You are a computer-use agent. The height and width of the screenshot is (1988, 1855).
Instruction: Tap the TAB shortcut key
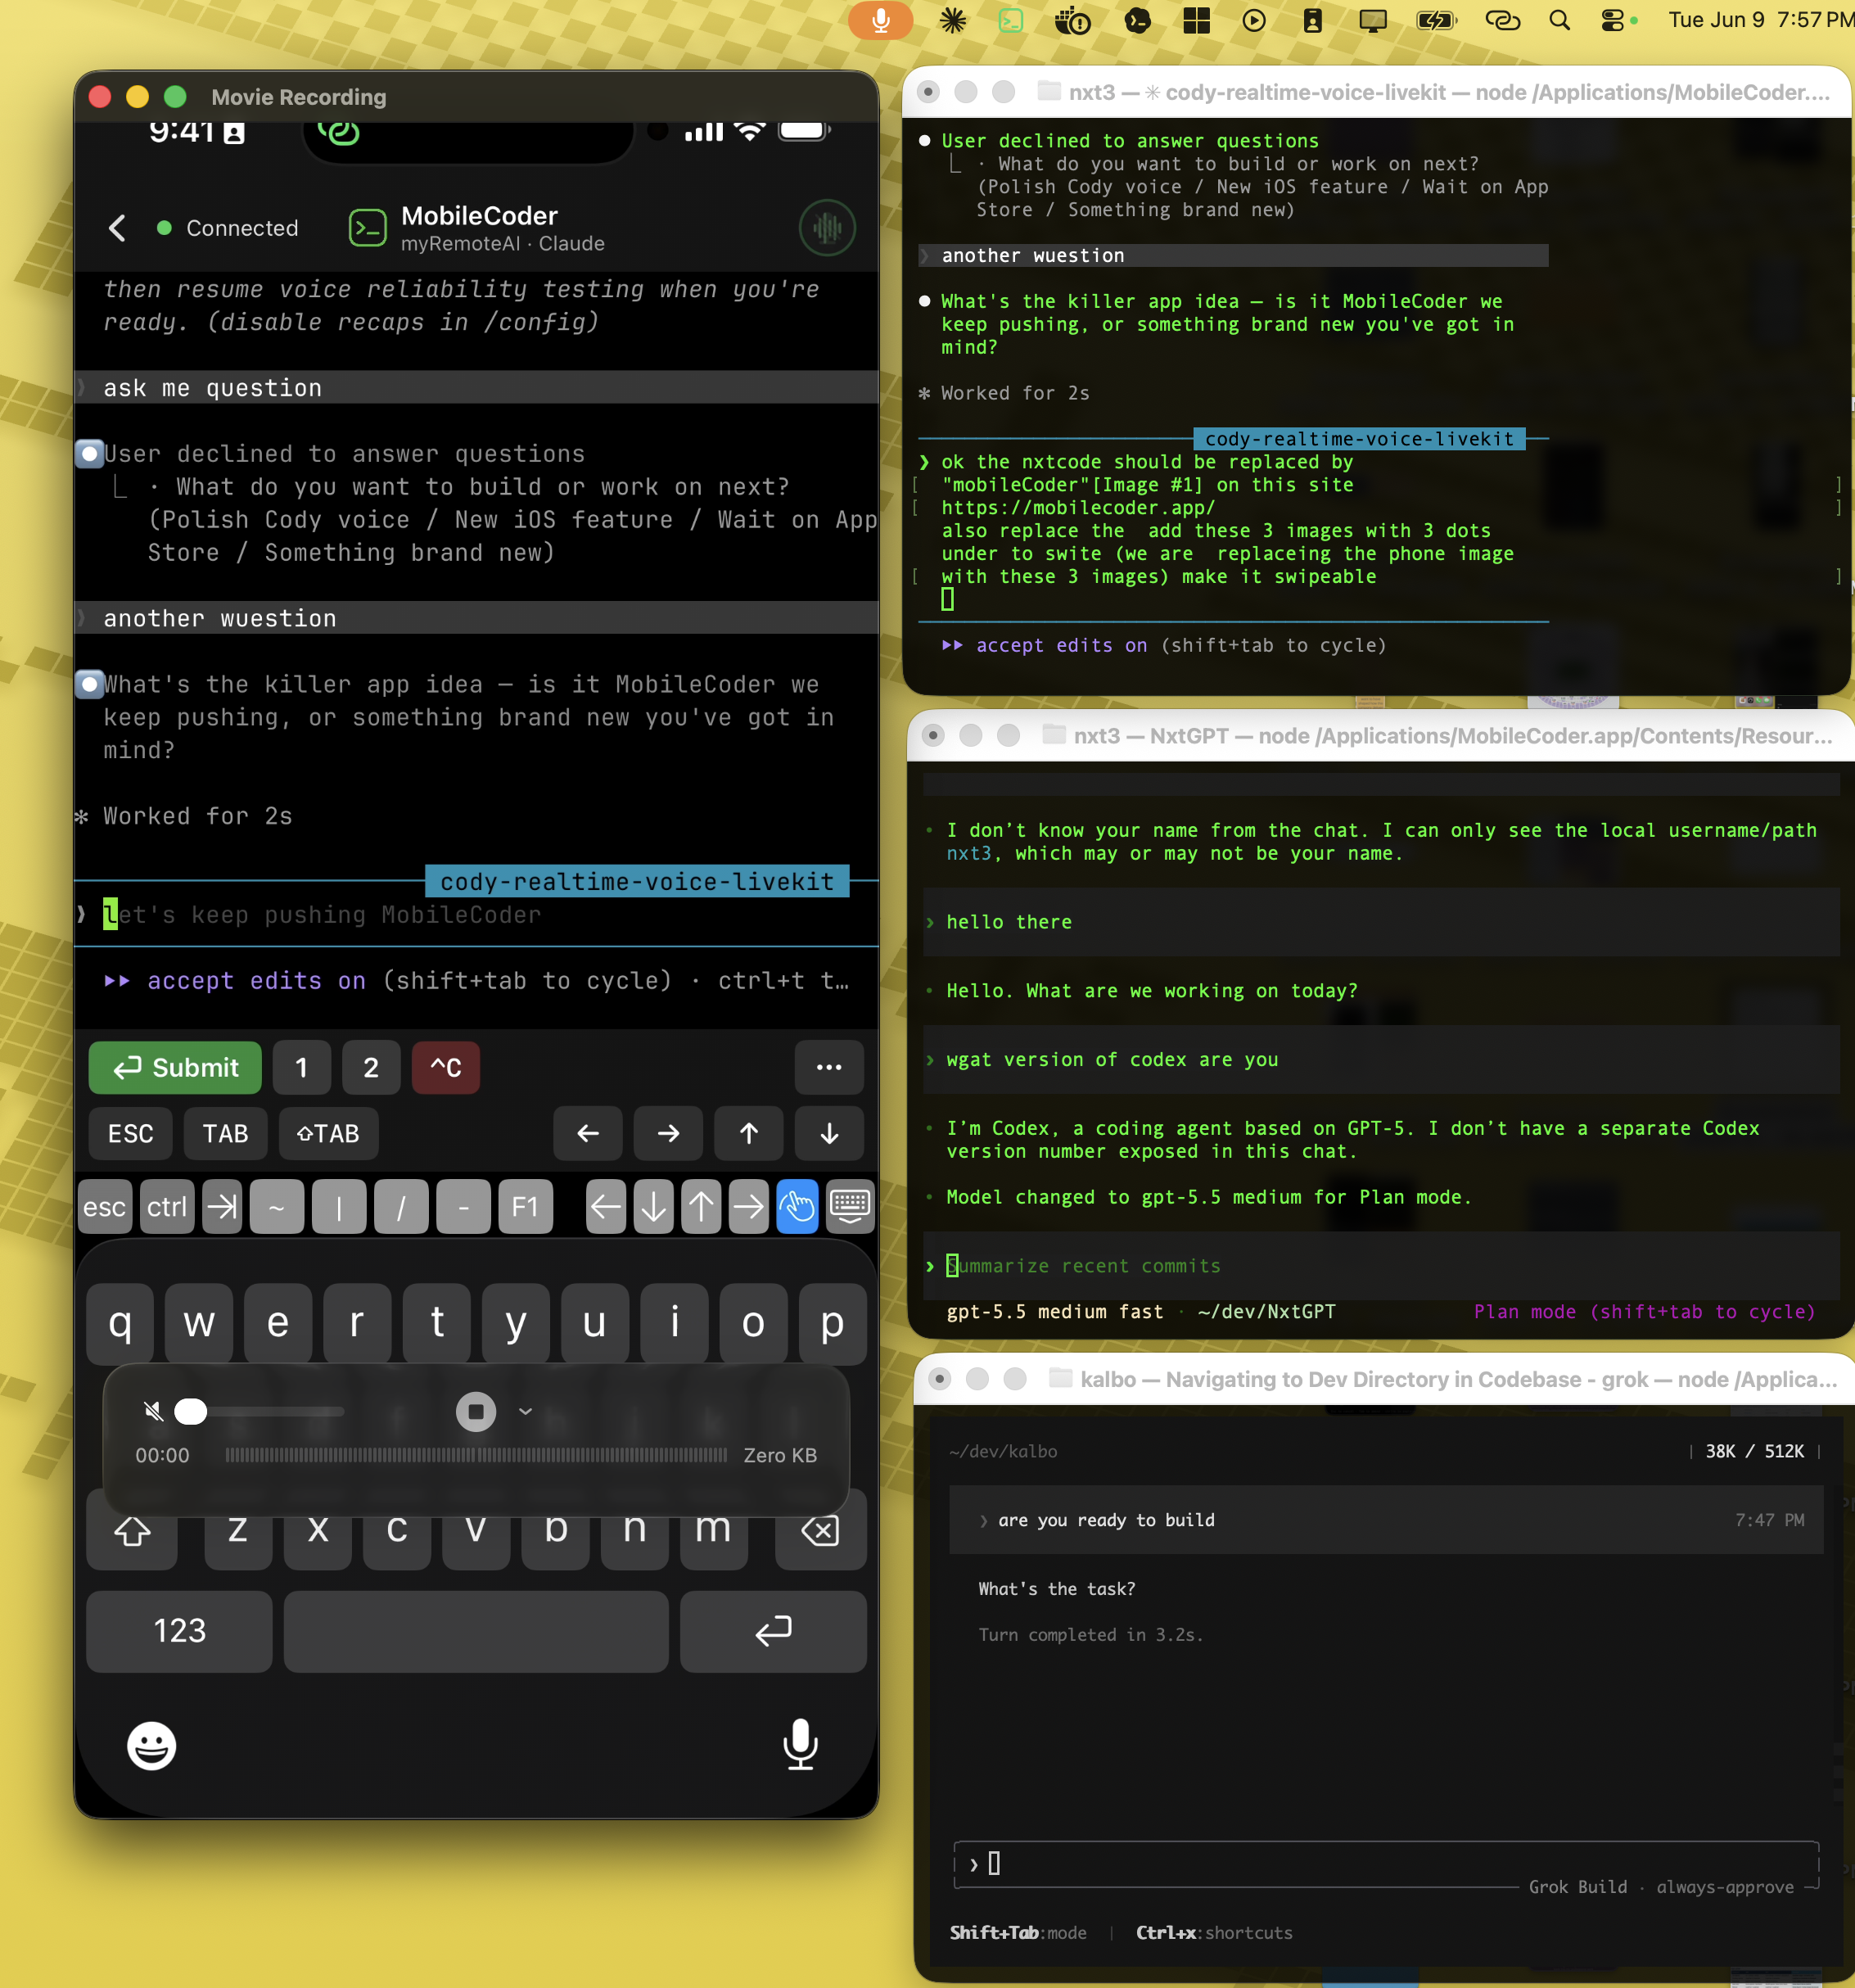pos(226,1133)
